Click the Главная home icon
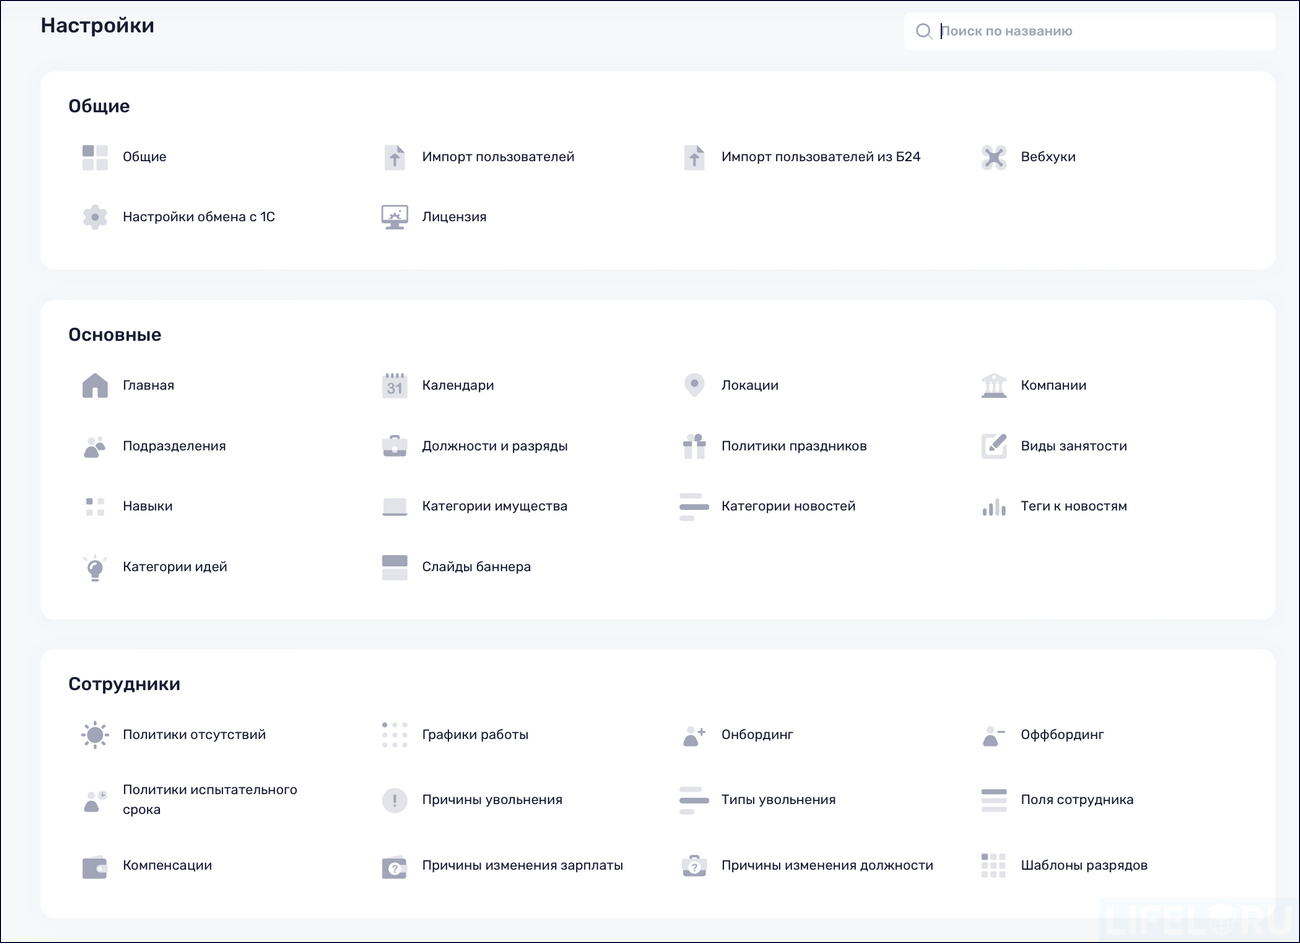 coord(94,385)
